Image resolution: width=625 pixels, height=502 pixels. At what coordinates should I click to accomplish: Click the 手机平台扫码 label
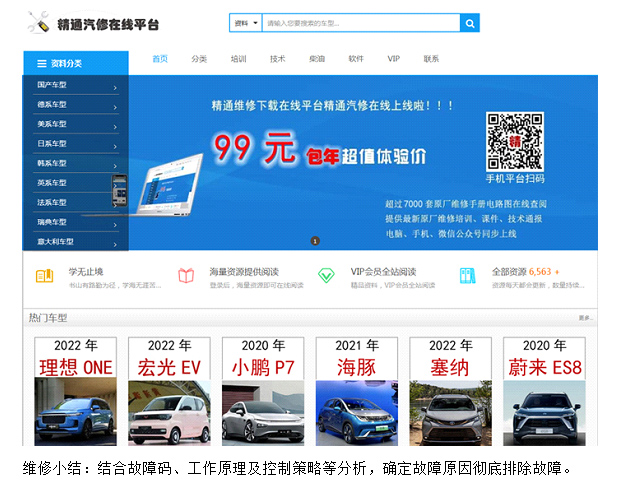(x=515, y=178)
